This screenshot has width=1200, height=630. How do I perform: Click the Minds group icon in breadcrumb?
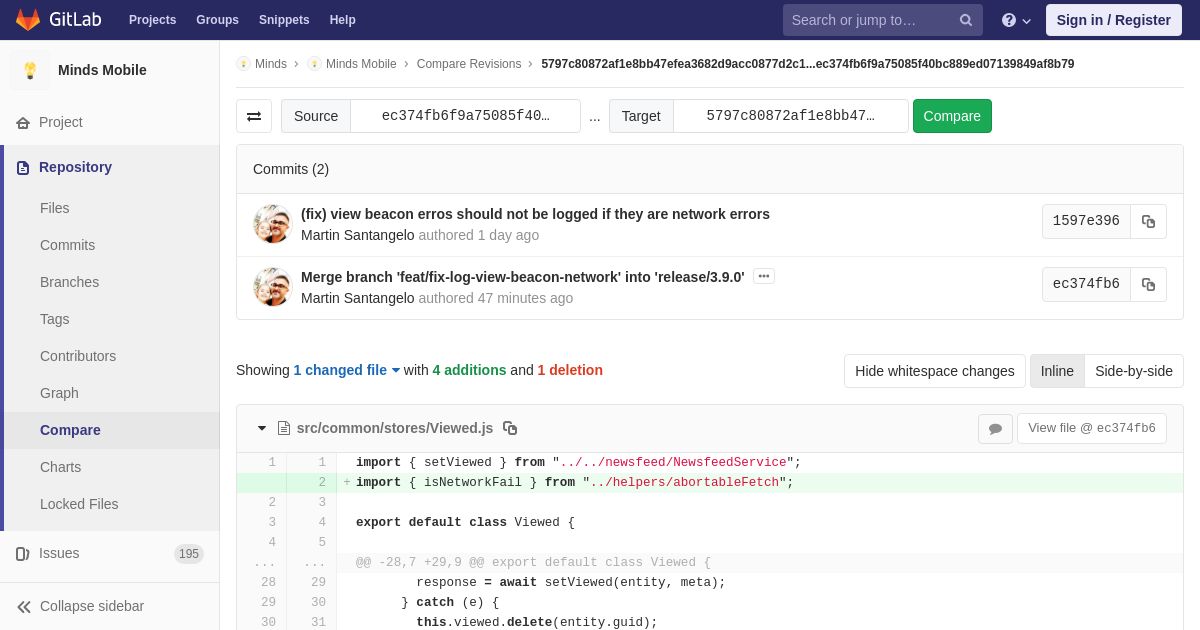pos(243,64)
